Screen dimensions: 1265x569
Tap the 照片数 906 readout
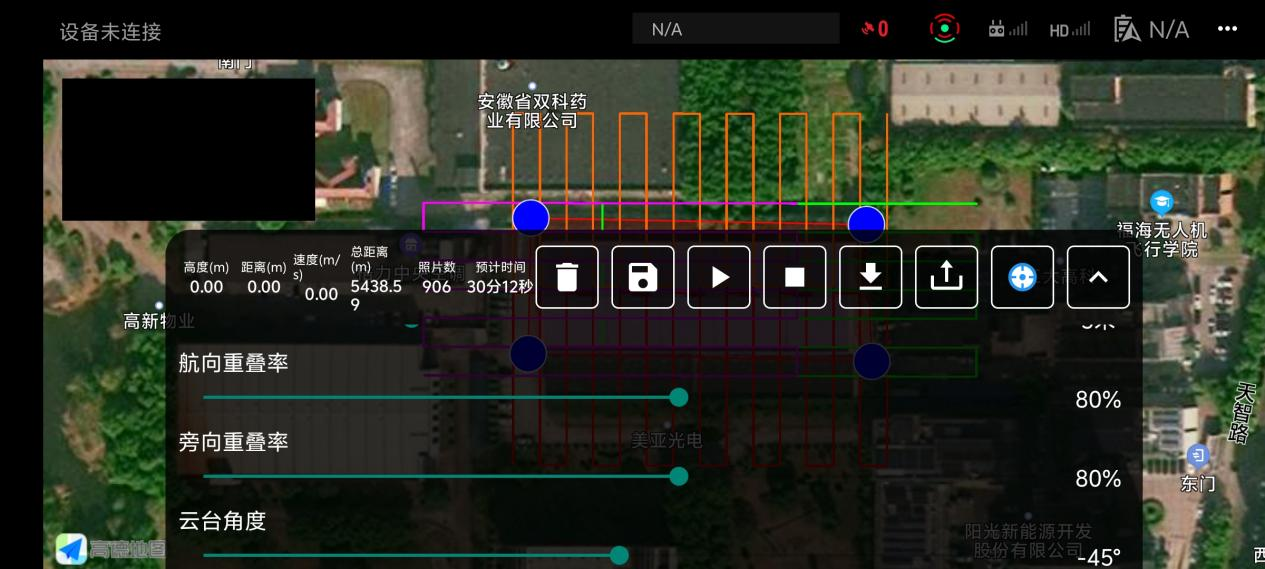coord(436,278)
